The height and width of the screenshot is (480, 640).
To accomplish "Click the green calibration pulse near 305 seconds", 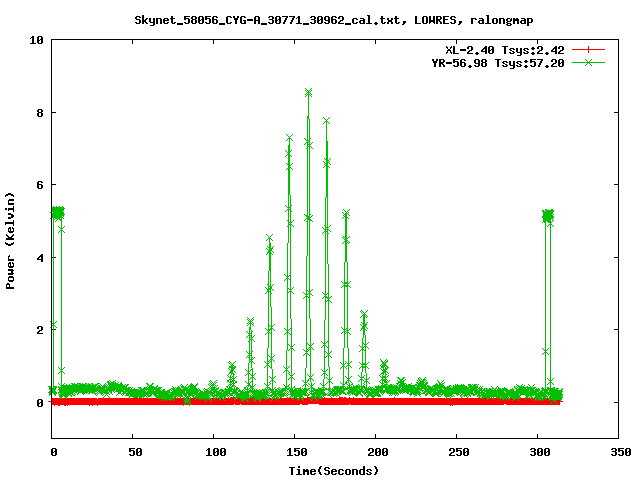I will click(548, 215).
